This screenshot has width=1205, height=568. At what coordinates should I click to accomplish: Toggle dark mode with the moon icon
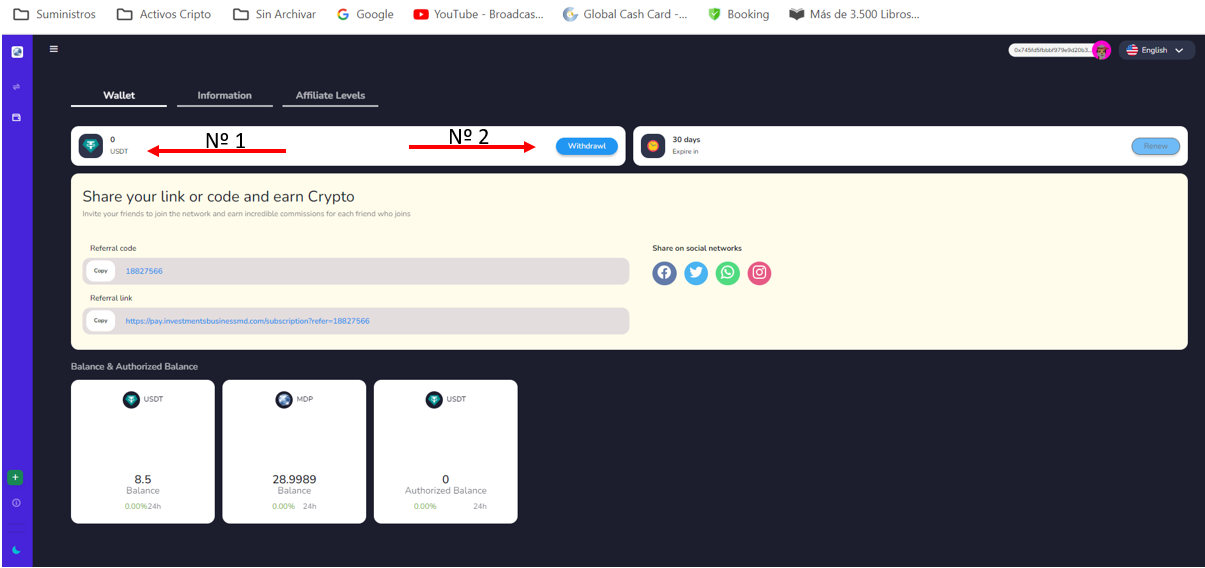tap(16, 550)
